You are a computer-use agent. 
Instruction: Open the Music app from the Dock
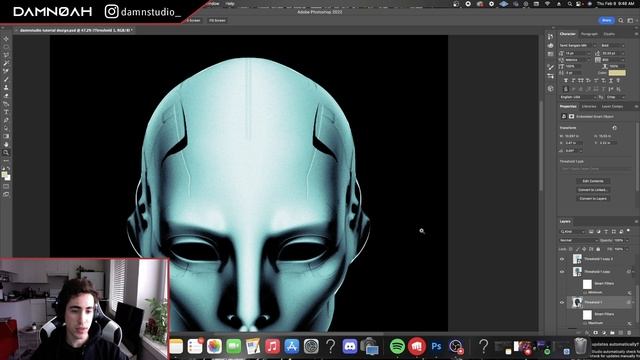point(272,347)
